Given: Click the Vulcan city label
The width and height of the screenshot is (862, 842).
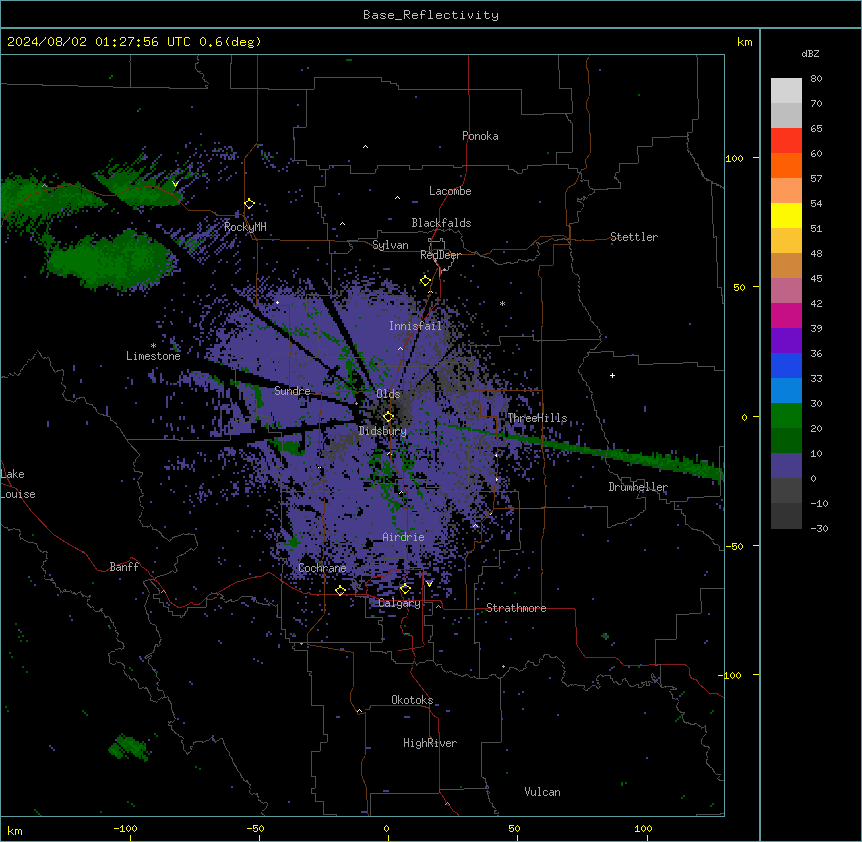Looking at the screenshot, I should (x=542, y=792).
